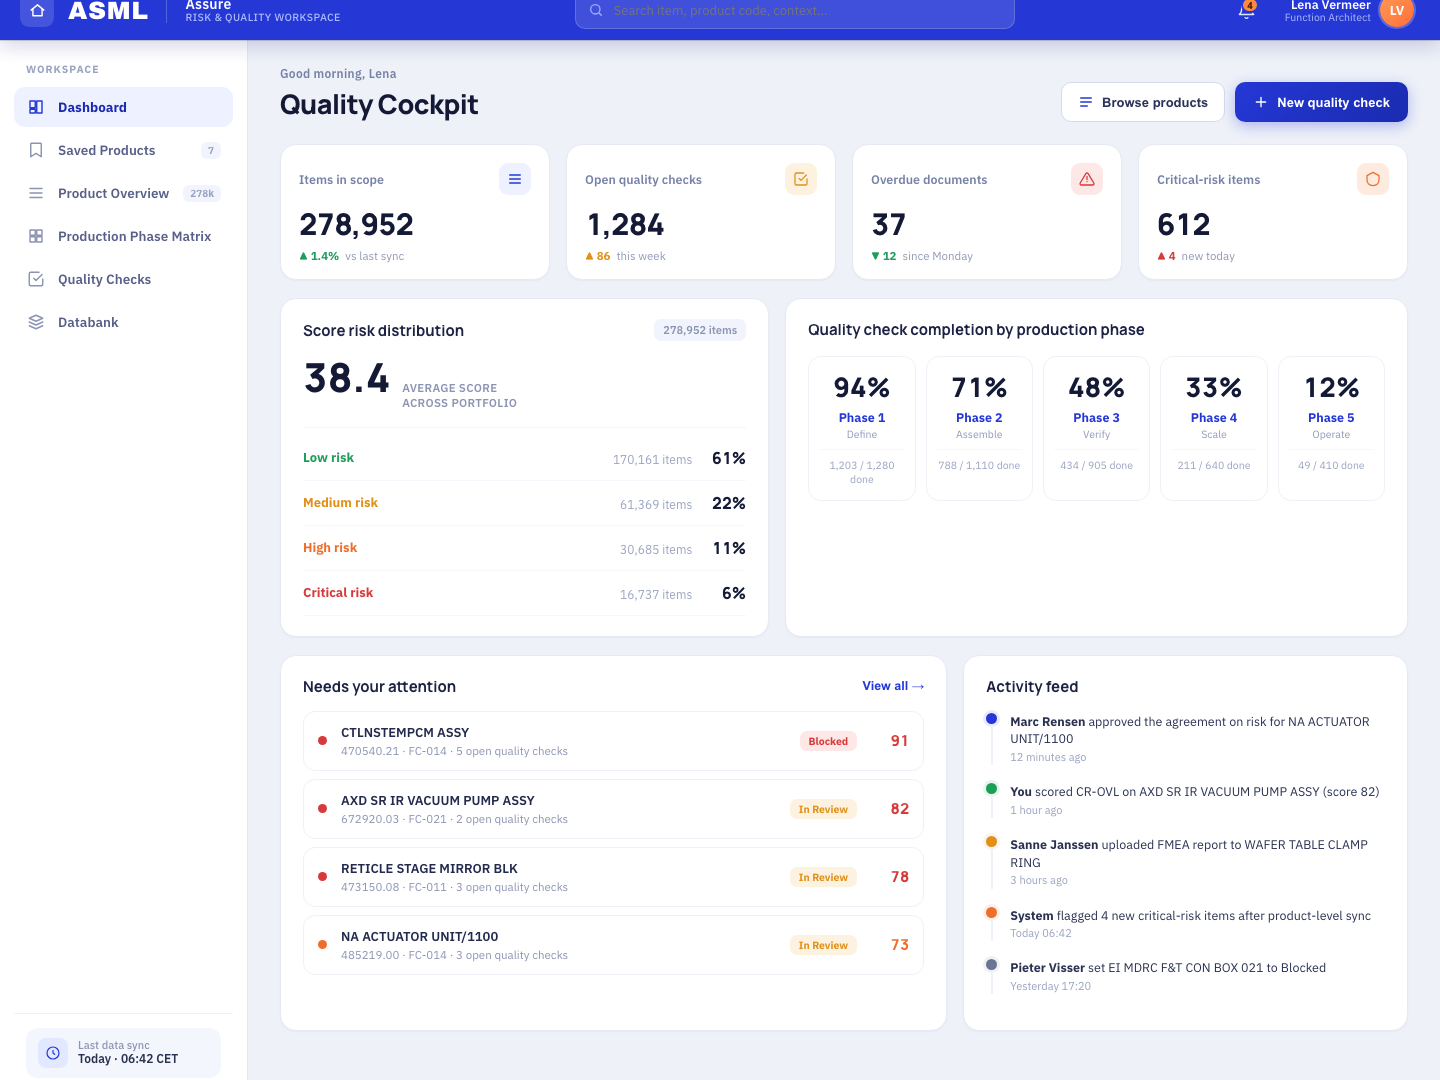Click the Critical-risk items shield icon

(x=1373, y=179)
